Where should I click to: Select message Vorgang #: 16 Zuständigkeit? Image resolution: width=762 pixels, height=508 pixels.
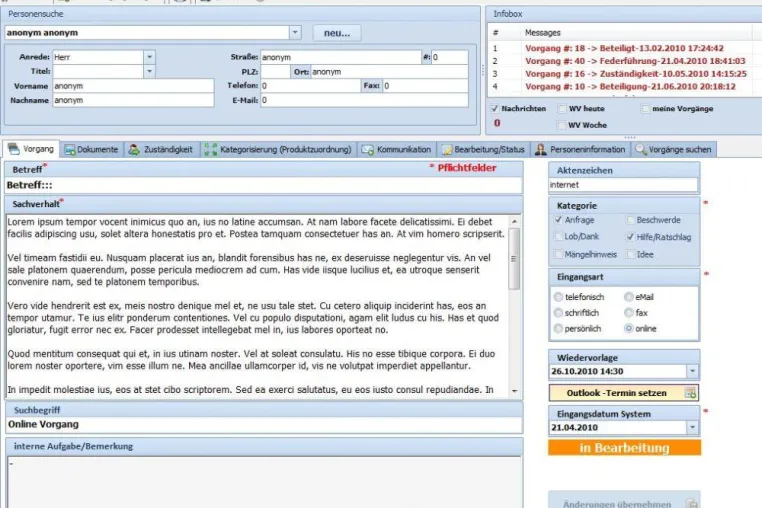636,74
